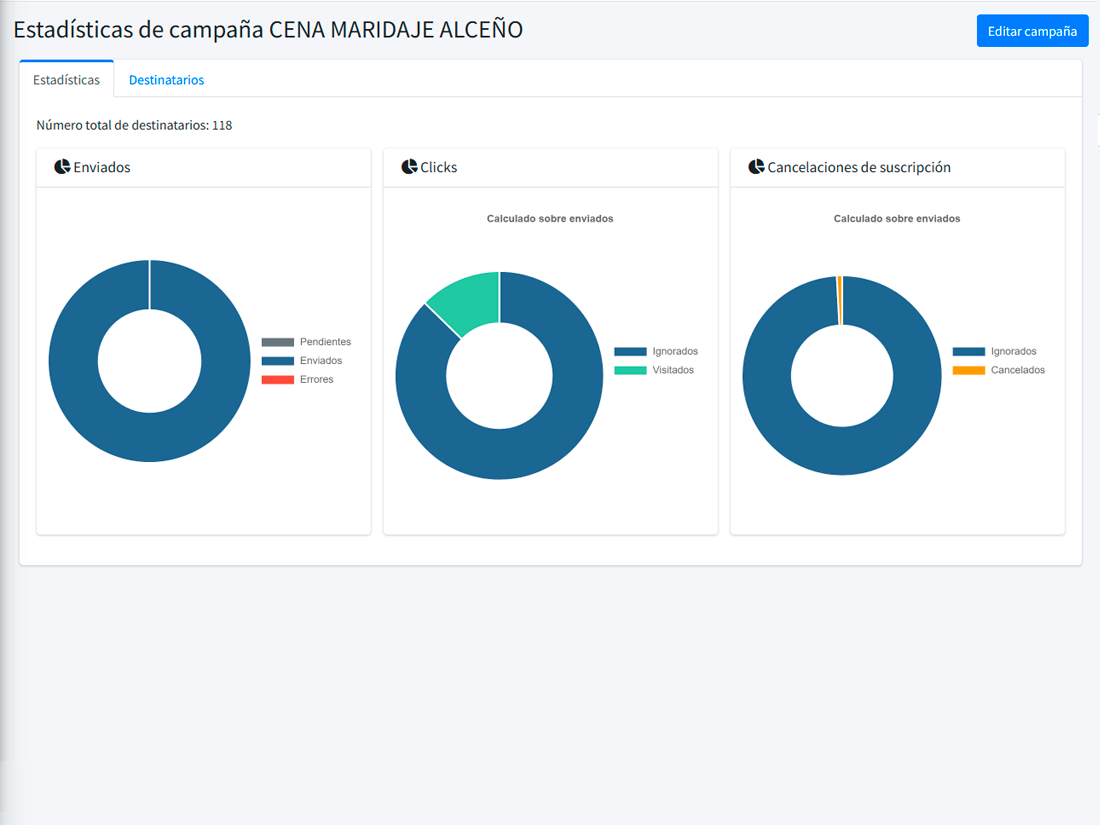The width and height of the screenshot is (1100, 825).
Task: Click the pie icon beside Enviados
Action: [62, 166]
